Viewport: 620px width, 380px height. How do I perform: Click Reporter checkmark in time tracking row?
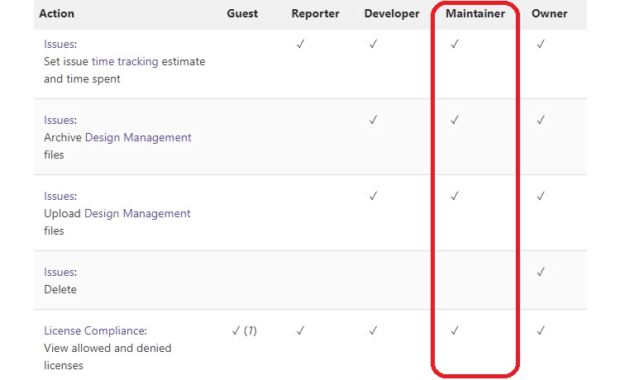(301, 43)
